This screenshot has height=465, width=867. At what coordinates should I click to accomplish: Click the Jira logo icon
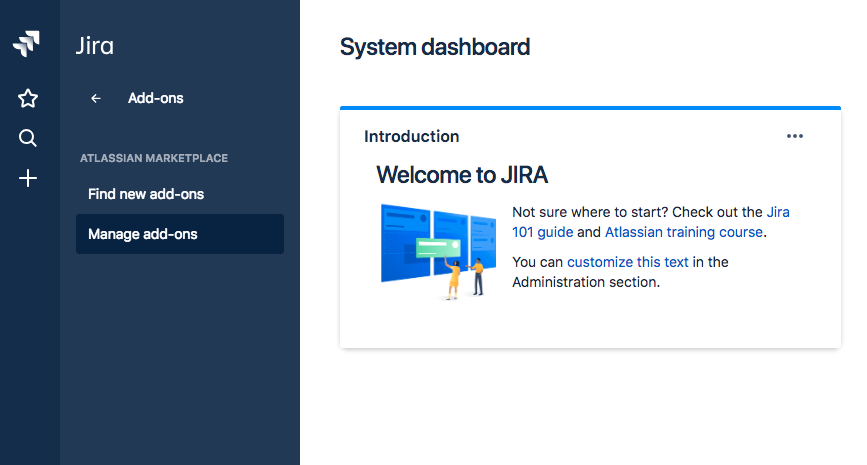point(27,44)
